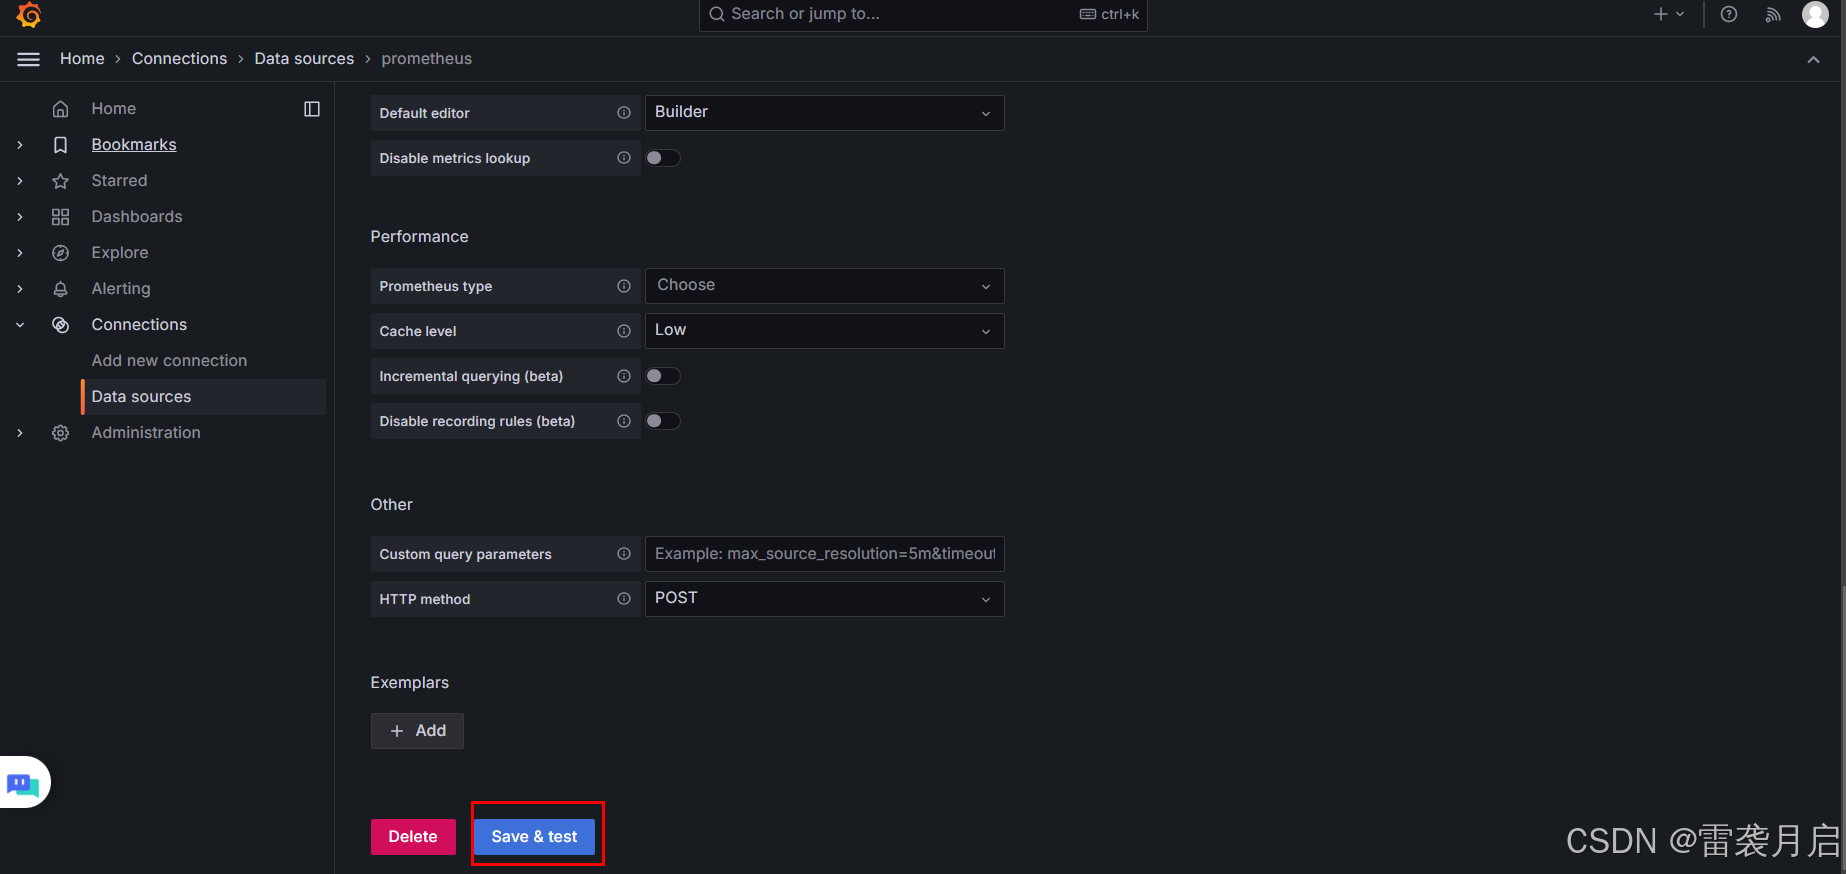Screen dimensions: 1846x874
Task: Open the hamburger navigation menu
Action: (x=29, y=59)
